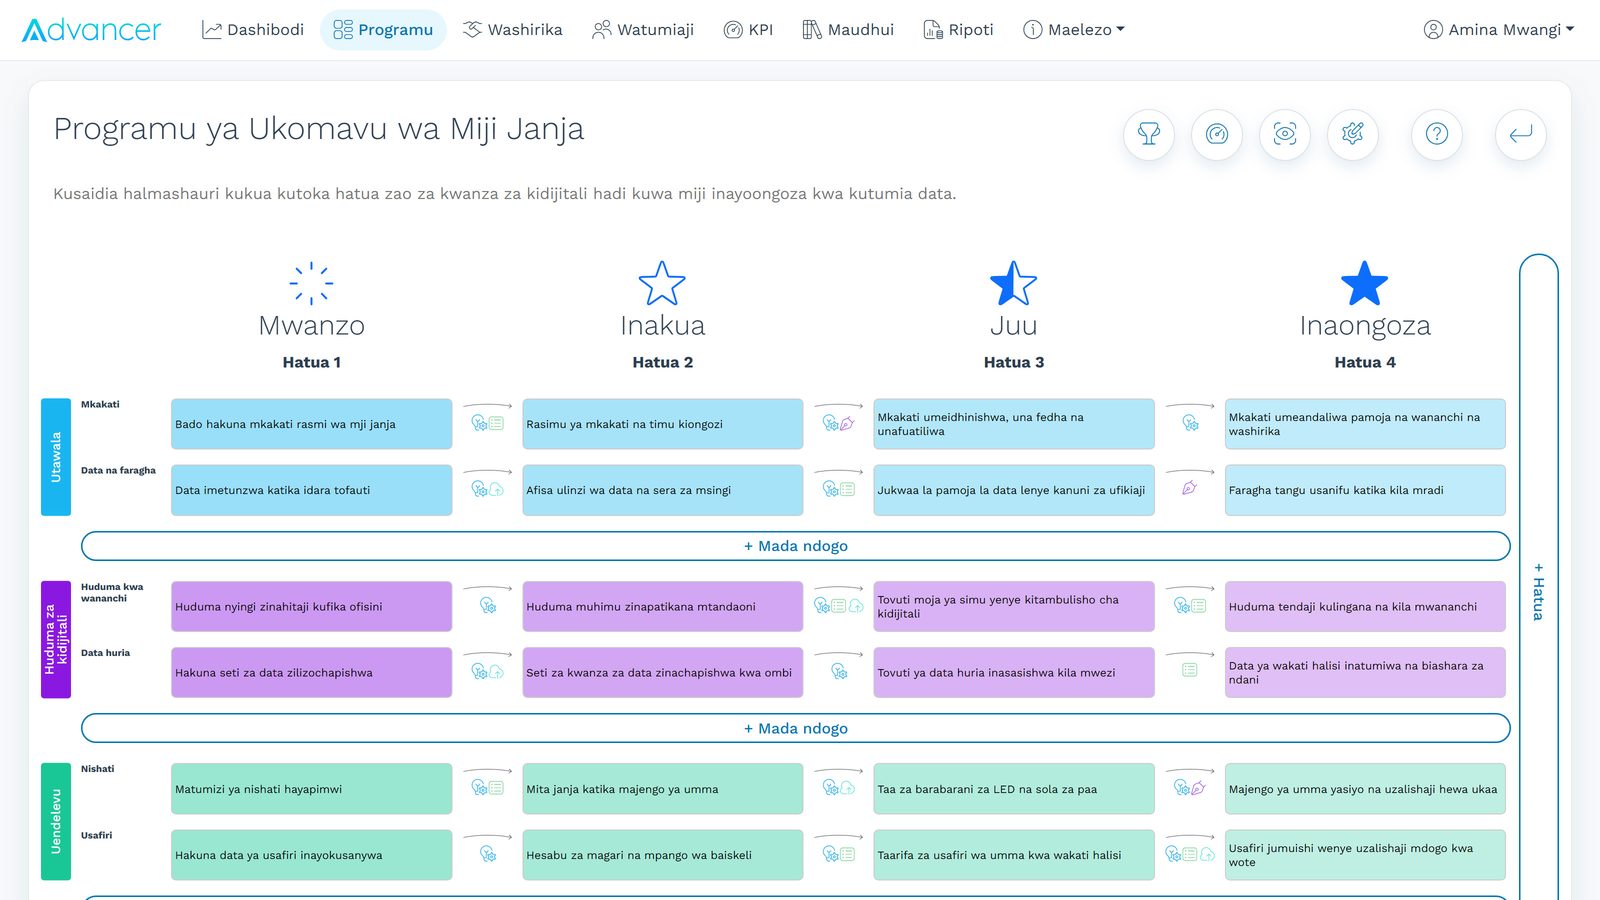This screenshot has height=900, width=1600.
Task: Open card 'Afisa ulinzi wa data na sera za msingi'
Action: [x=662, y=490]
